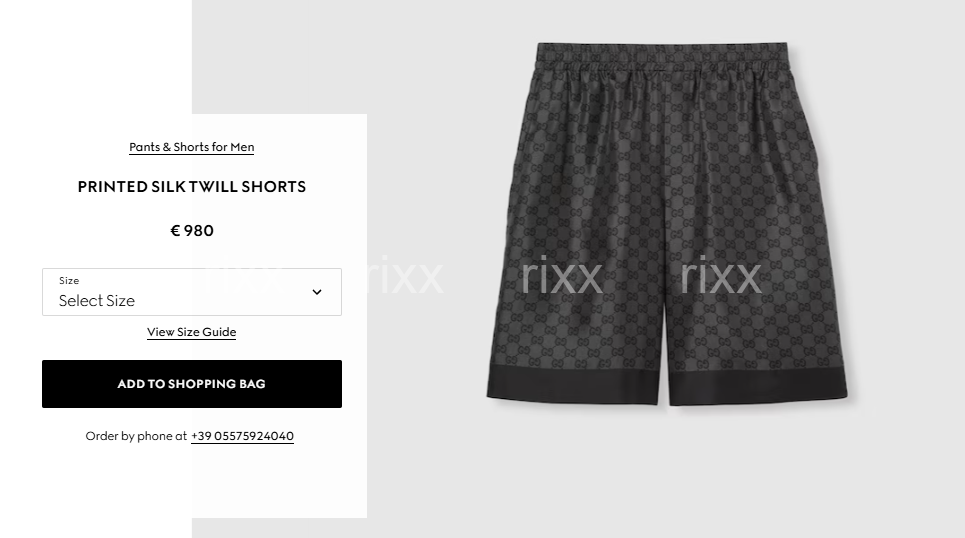The height and width of the screenshot is (538, 965).
Task: Click the elastic waistband of the shorts
Action: 662,55
